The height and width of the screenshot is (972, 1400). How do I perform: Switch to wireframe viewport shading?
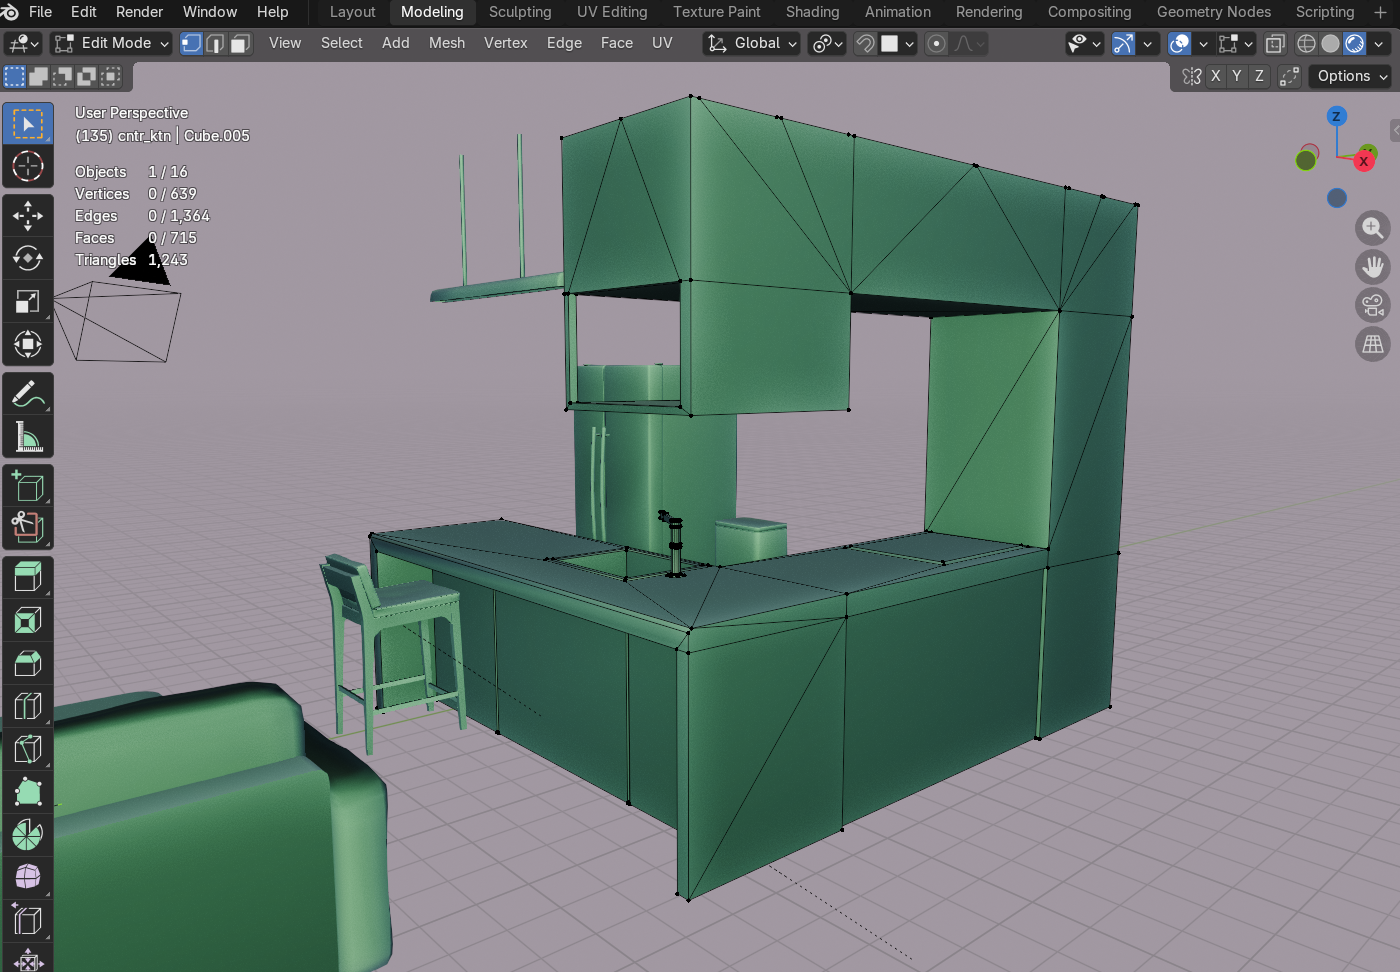1306,44
